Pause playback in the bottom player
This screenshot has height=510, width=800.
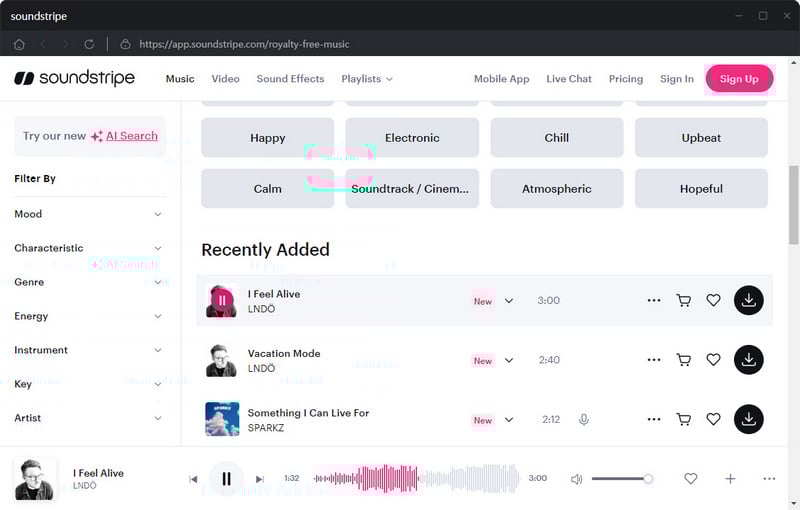[x=227, y=478]
